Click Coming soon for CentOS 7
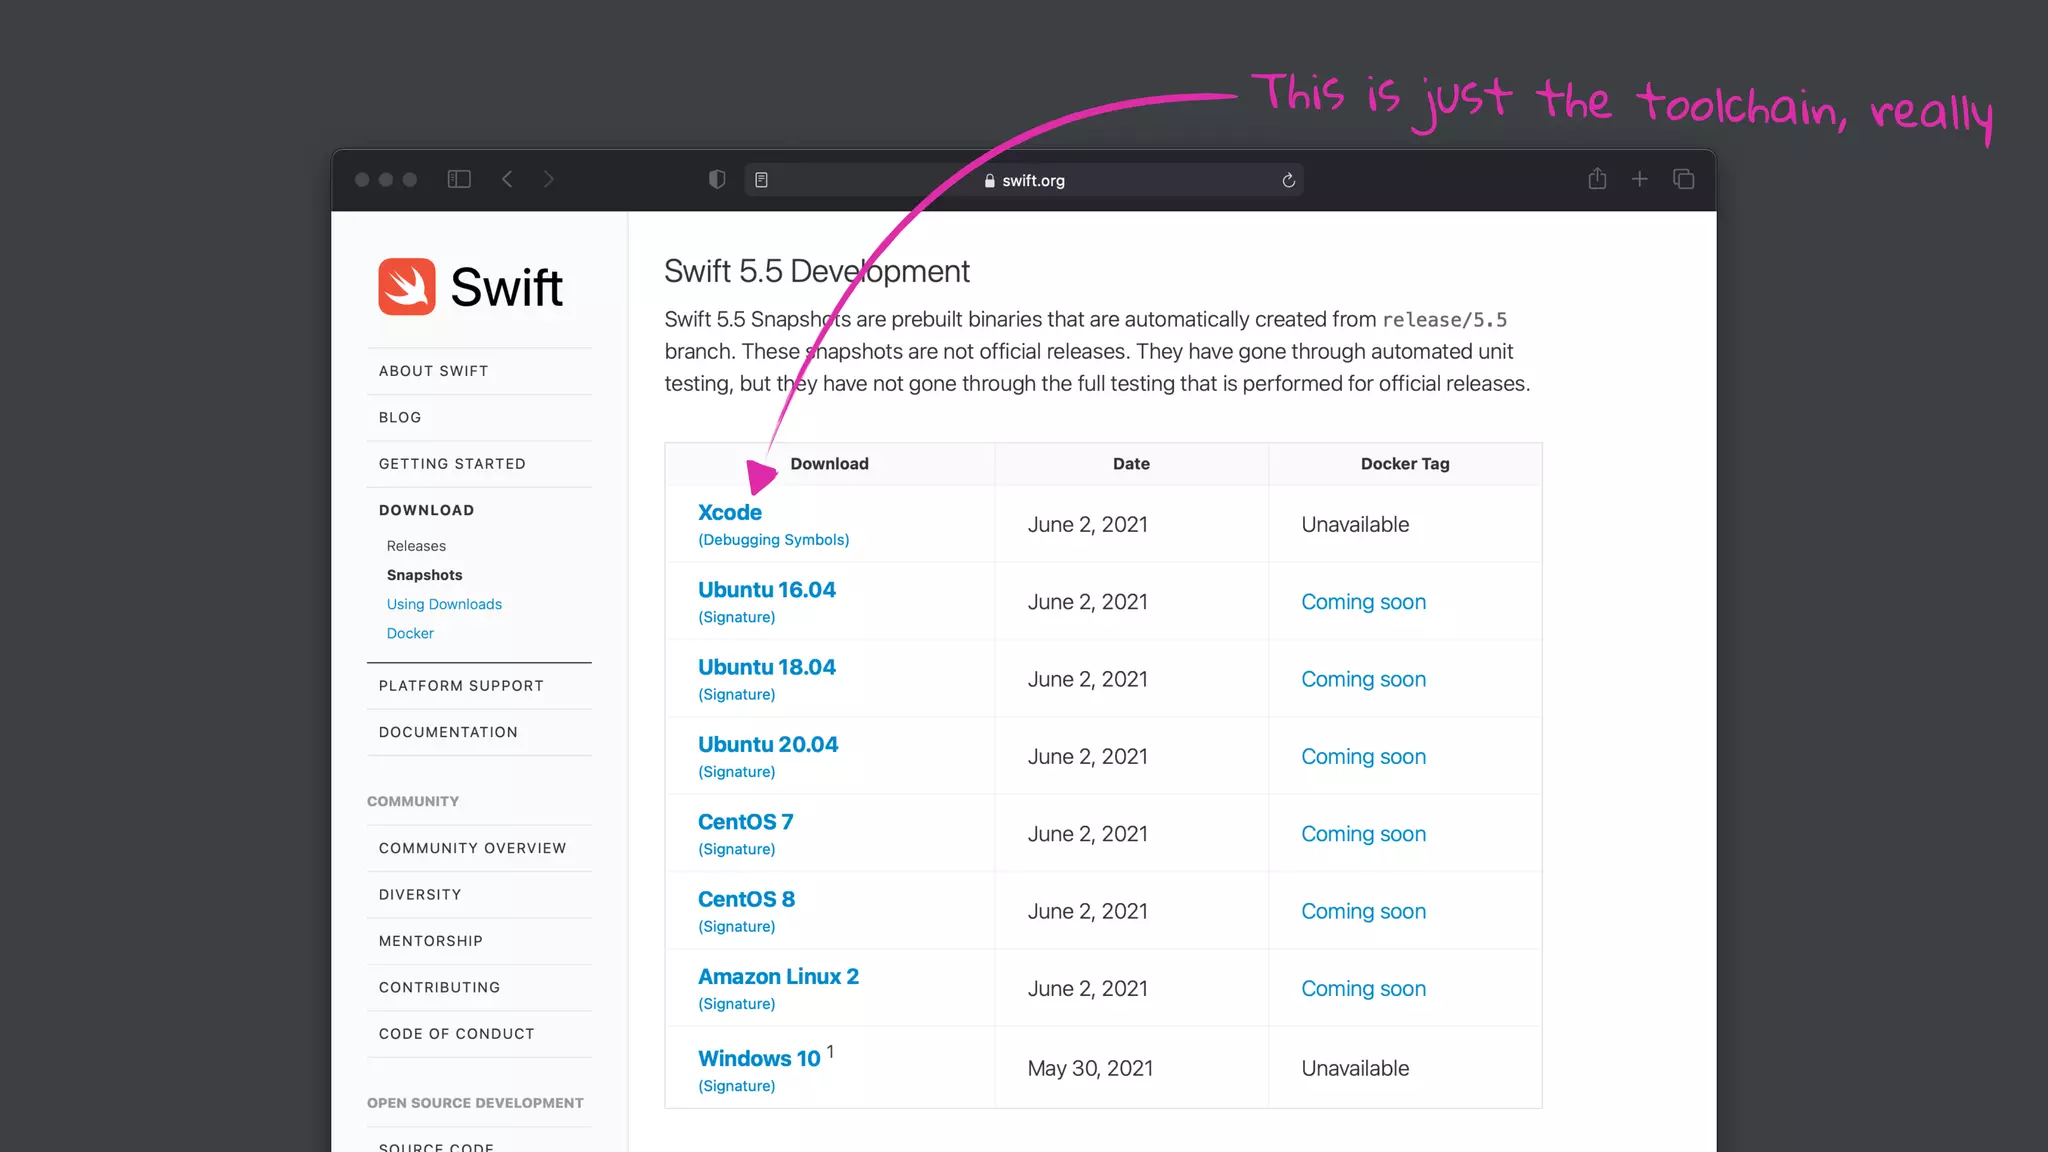The image size is (2048, 1152). pos(1363,834)
